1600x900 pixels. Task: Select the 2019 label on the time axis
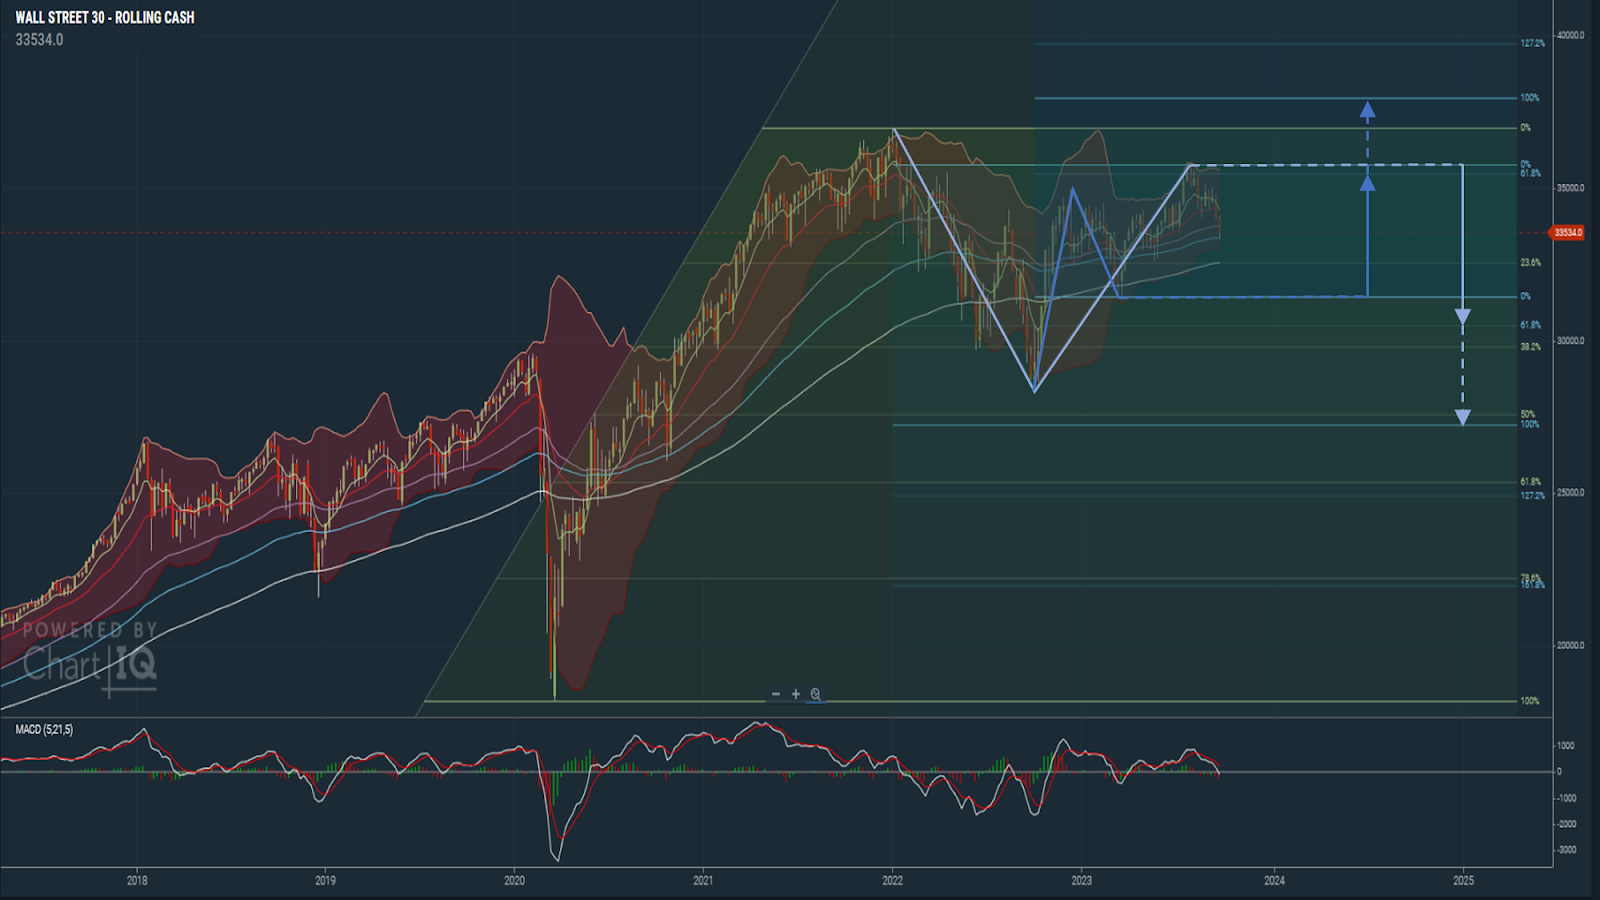point(326,881)
